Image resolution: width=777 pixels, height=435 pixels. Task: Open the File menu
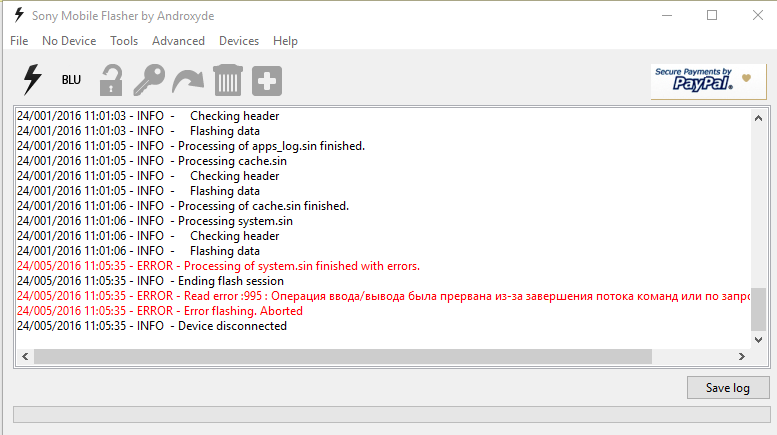point(19,41)
